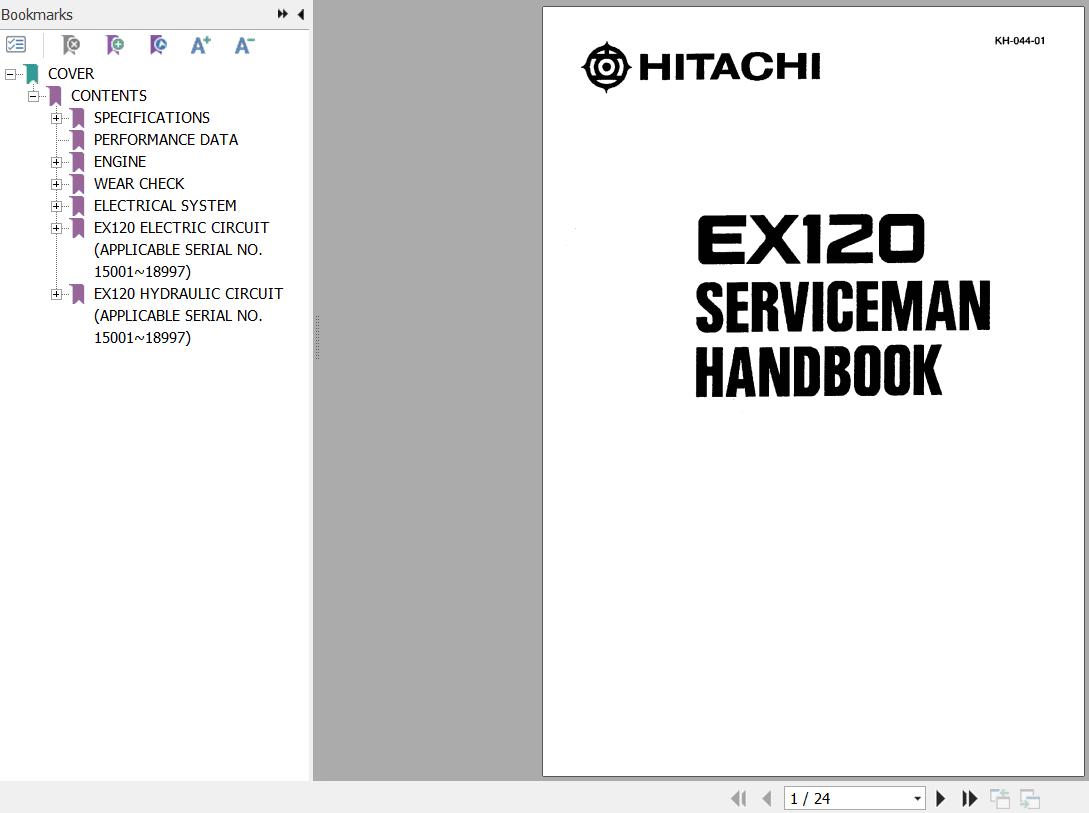The width and height of the screenshot is (1089, 813).
Task: Click the Hitachi logo on the cover page
Action: coord(701,67)
